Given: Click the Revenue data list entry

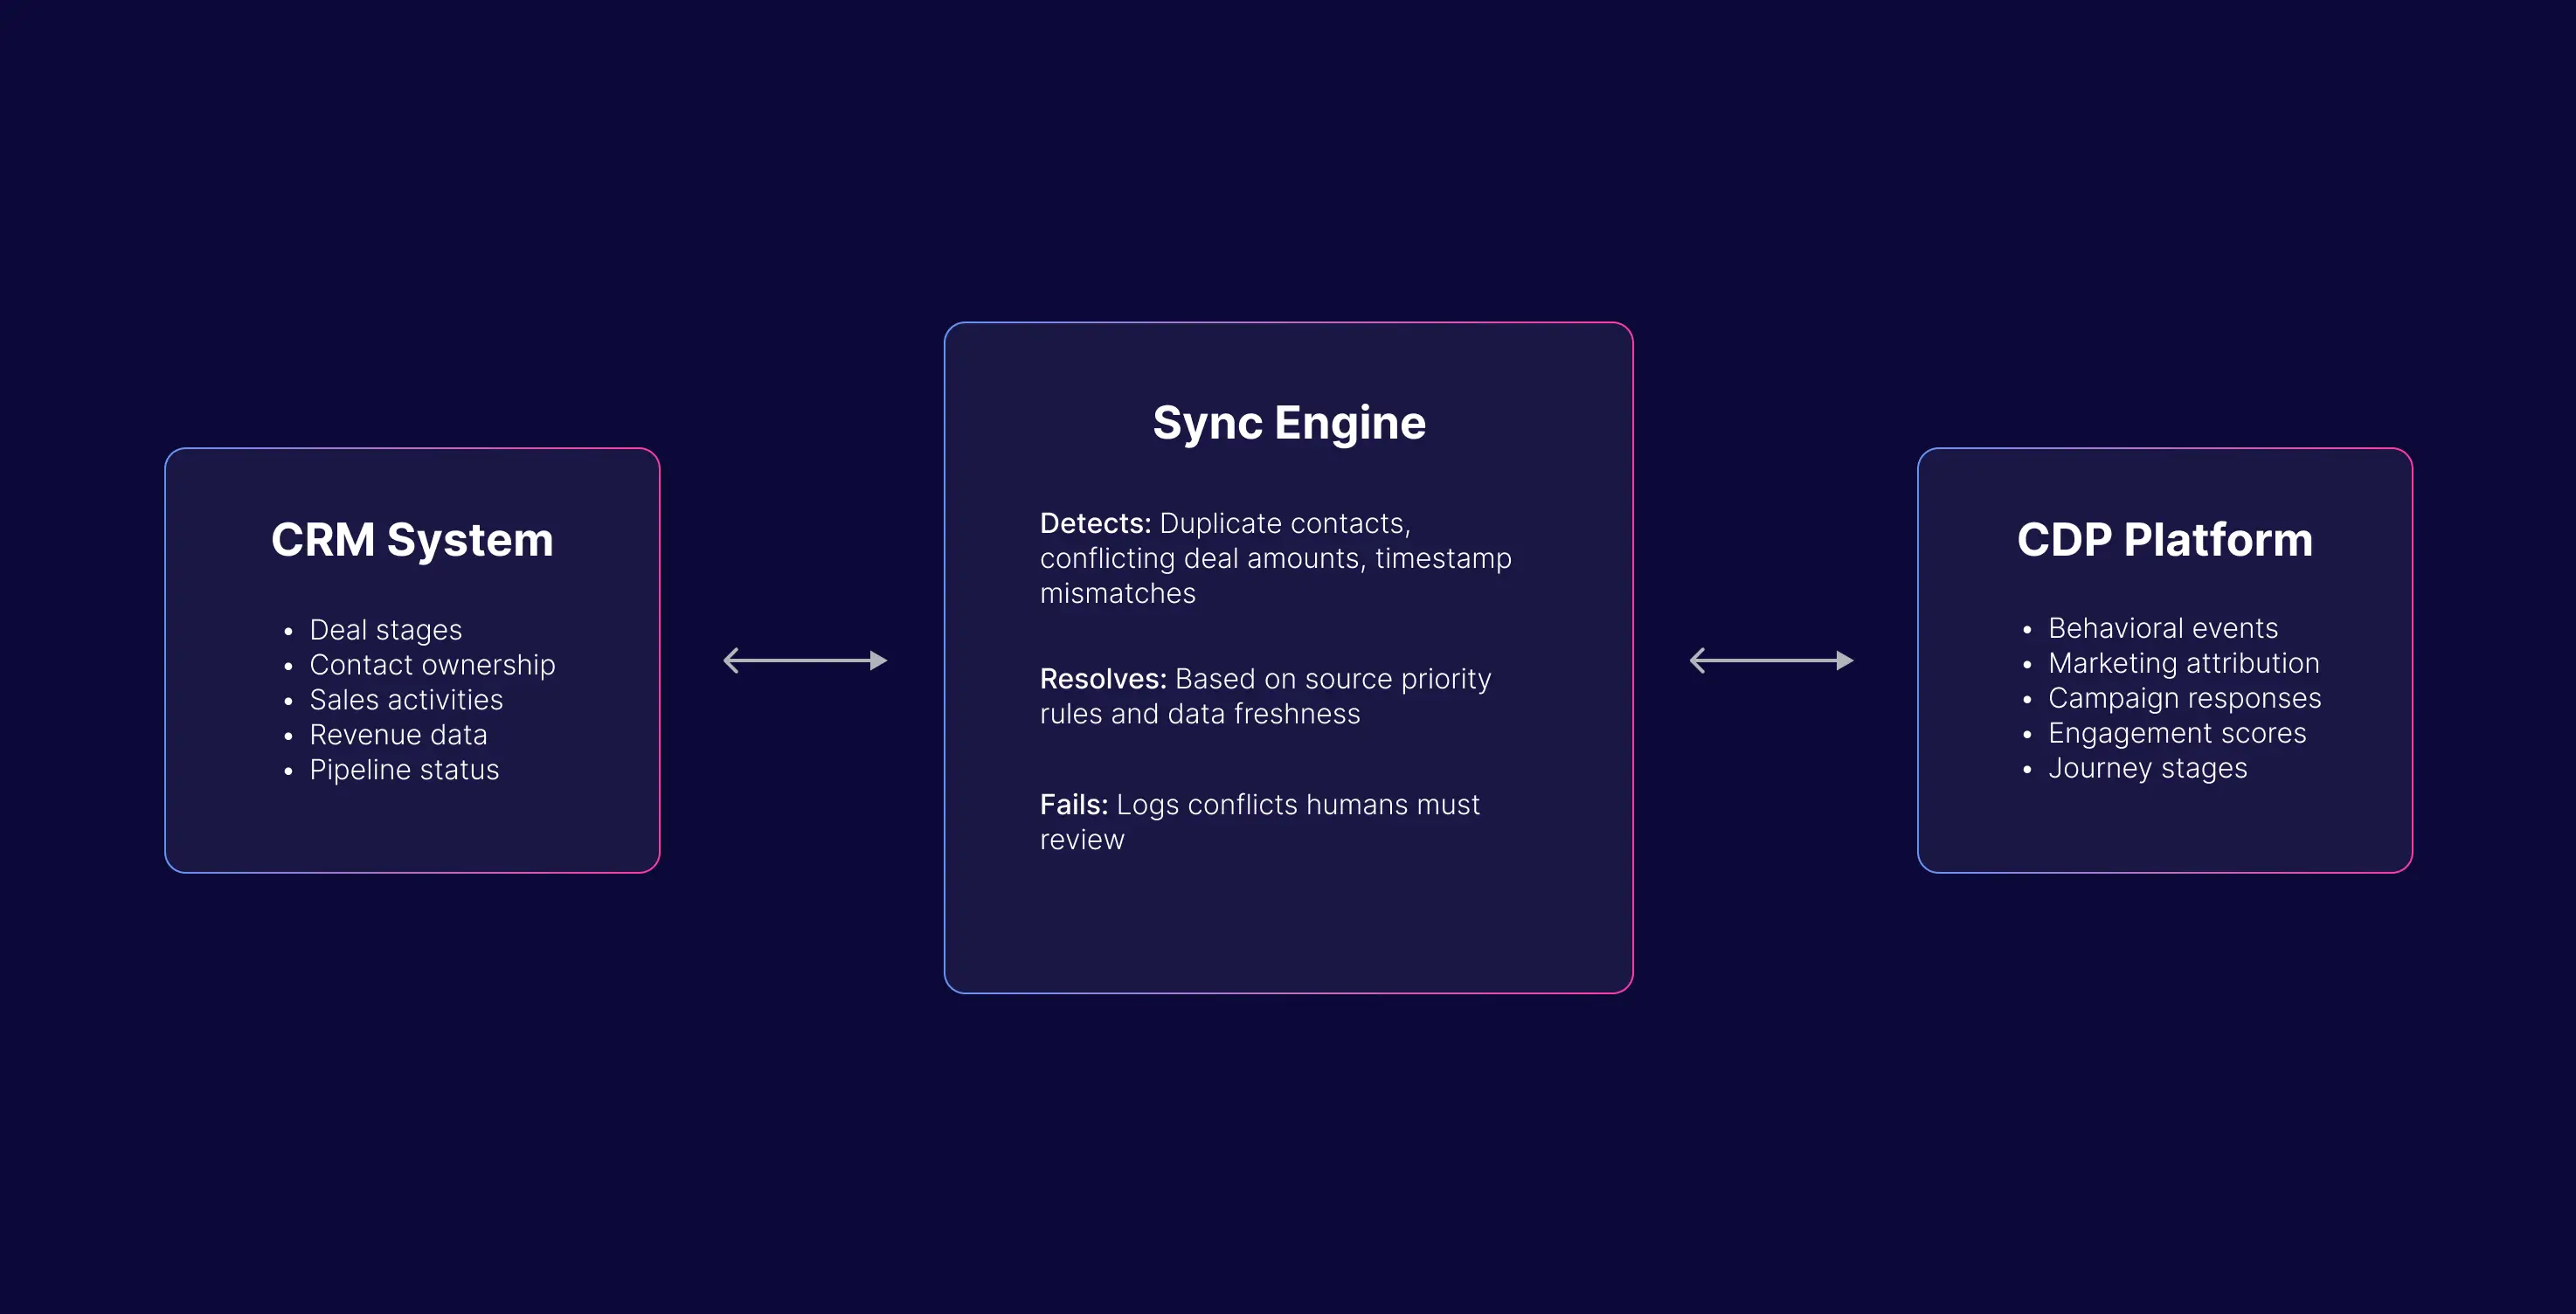Looking at the screenshot, I should point(398,735).
